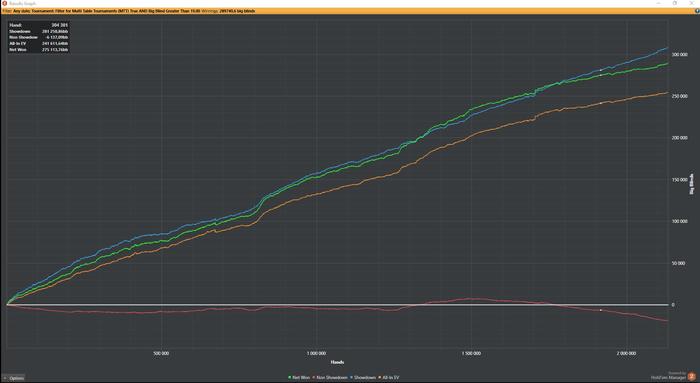
Task: Click the Net Won value in stats box
Action: 55,50
